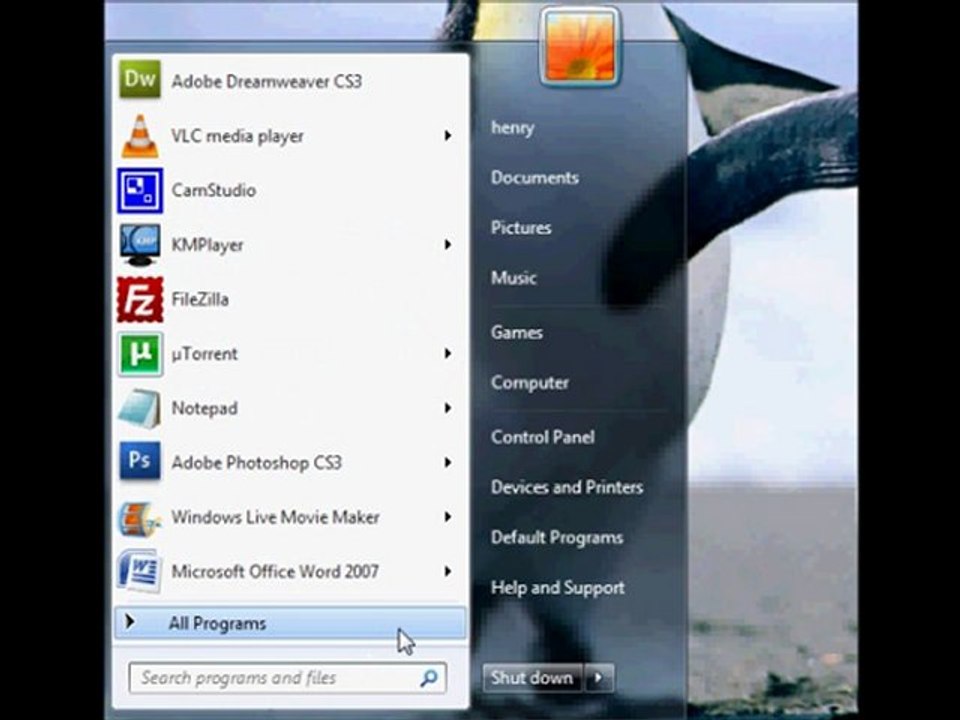Launch the Adobe Photoshop CS3 icon
Screen dimensions: 960x720
[x=140, y=460]
